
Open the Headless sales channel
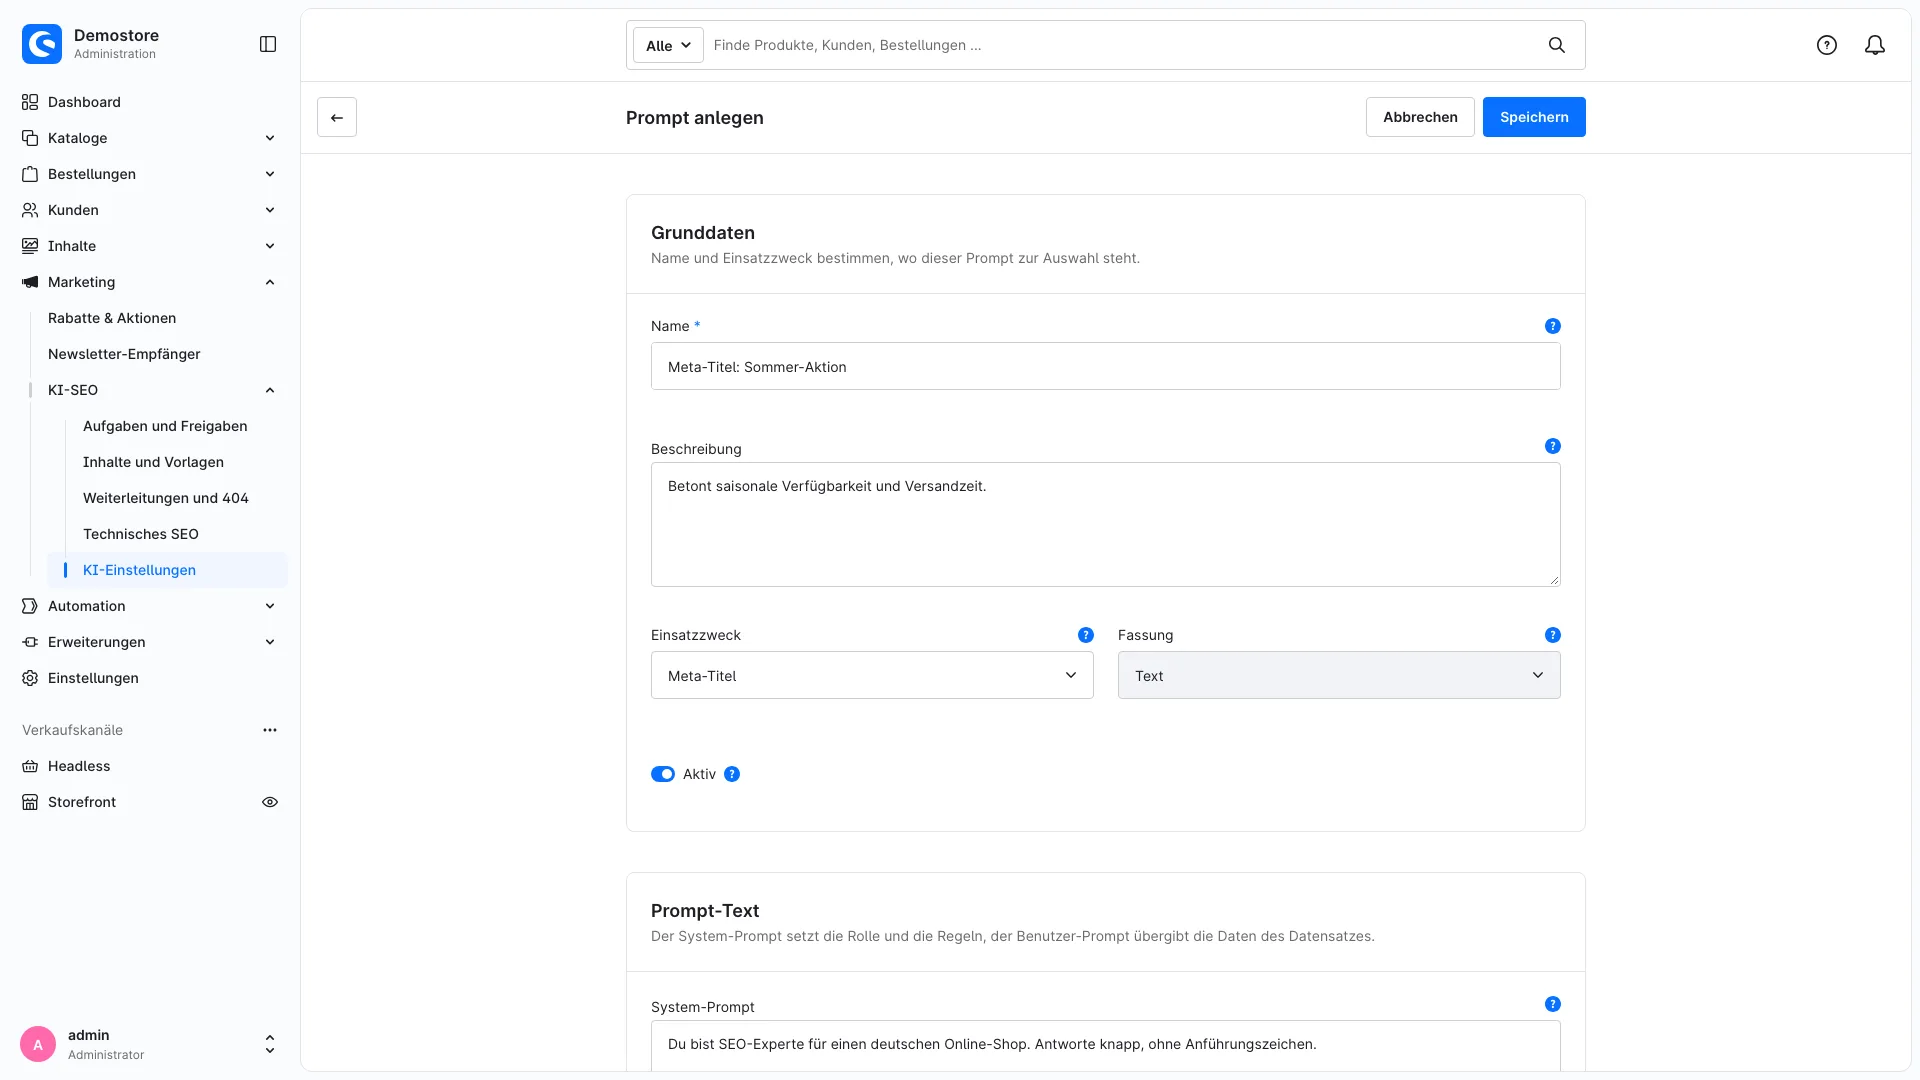click(79, 766)
